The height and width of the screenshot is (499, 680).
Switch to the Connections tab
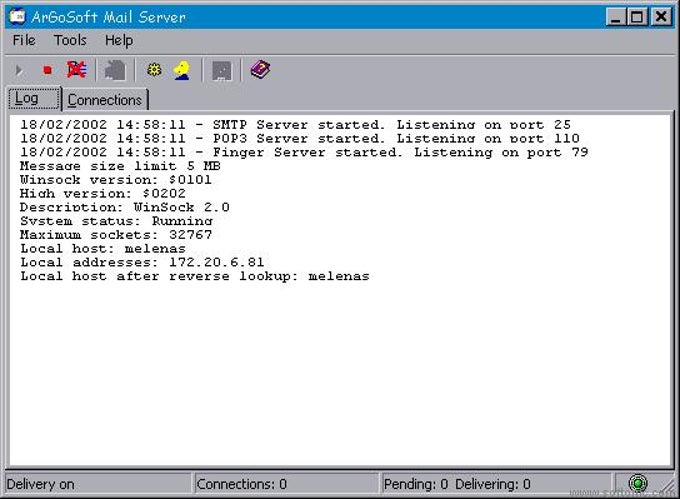pyautogui.click(x=105, y=100)
